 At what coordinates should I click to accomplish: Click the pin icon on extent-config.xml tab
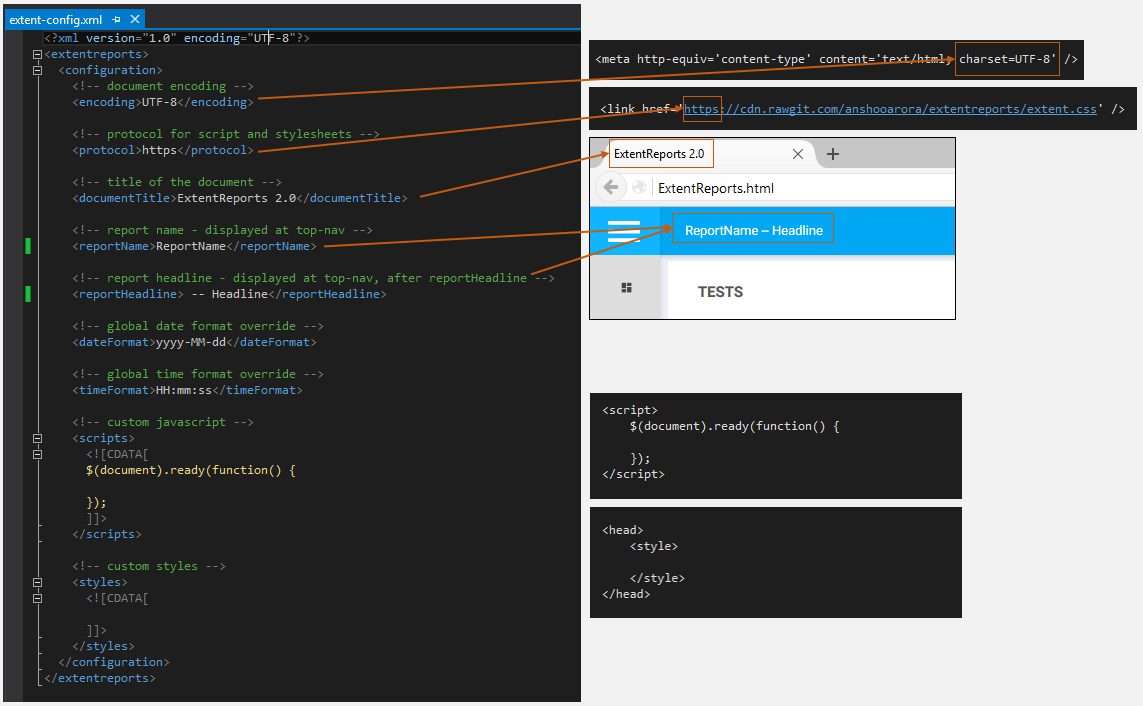(x=117, y=20)
